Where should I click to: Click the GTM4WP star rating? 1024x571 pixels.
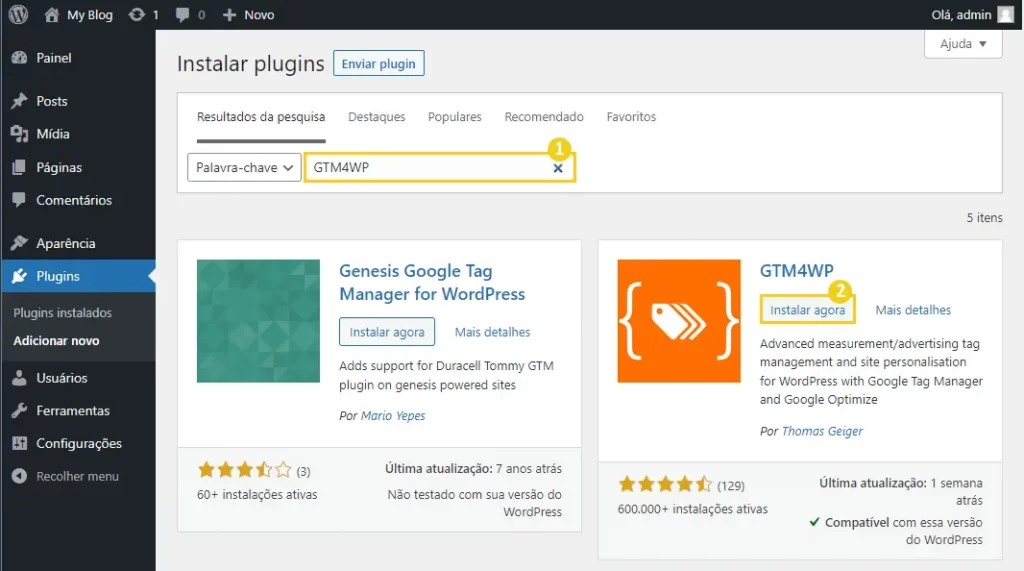(665, 484)
